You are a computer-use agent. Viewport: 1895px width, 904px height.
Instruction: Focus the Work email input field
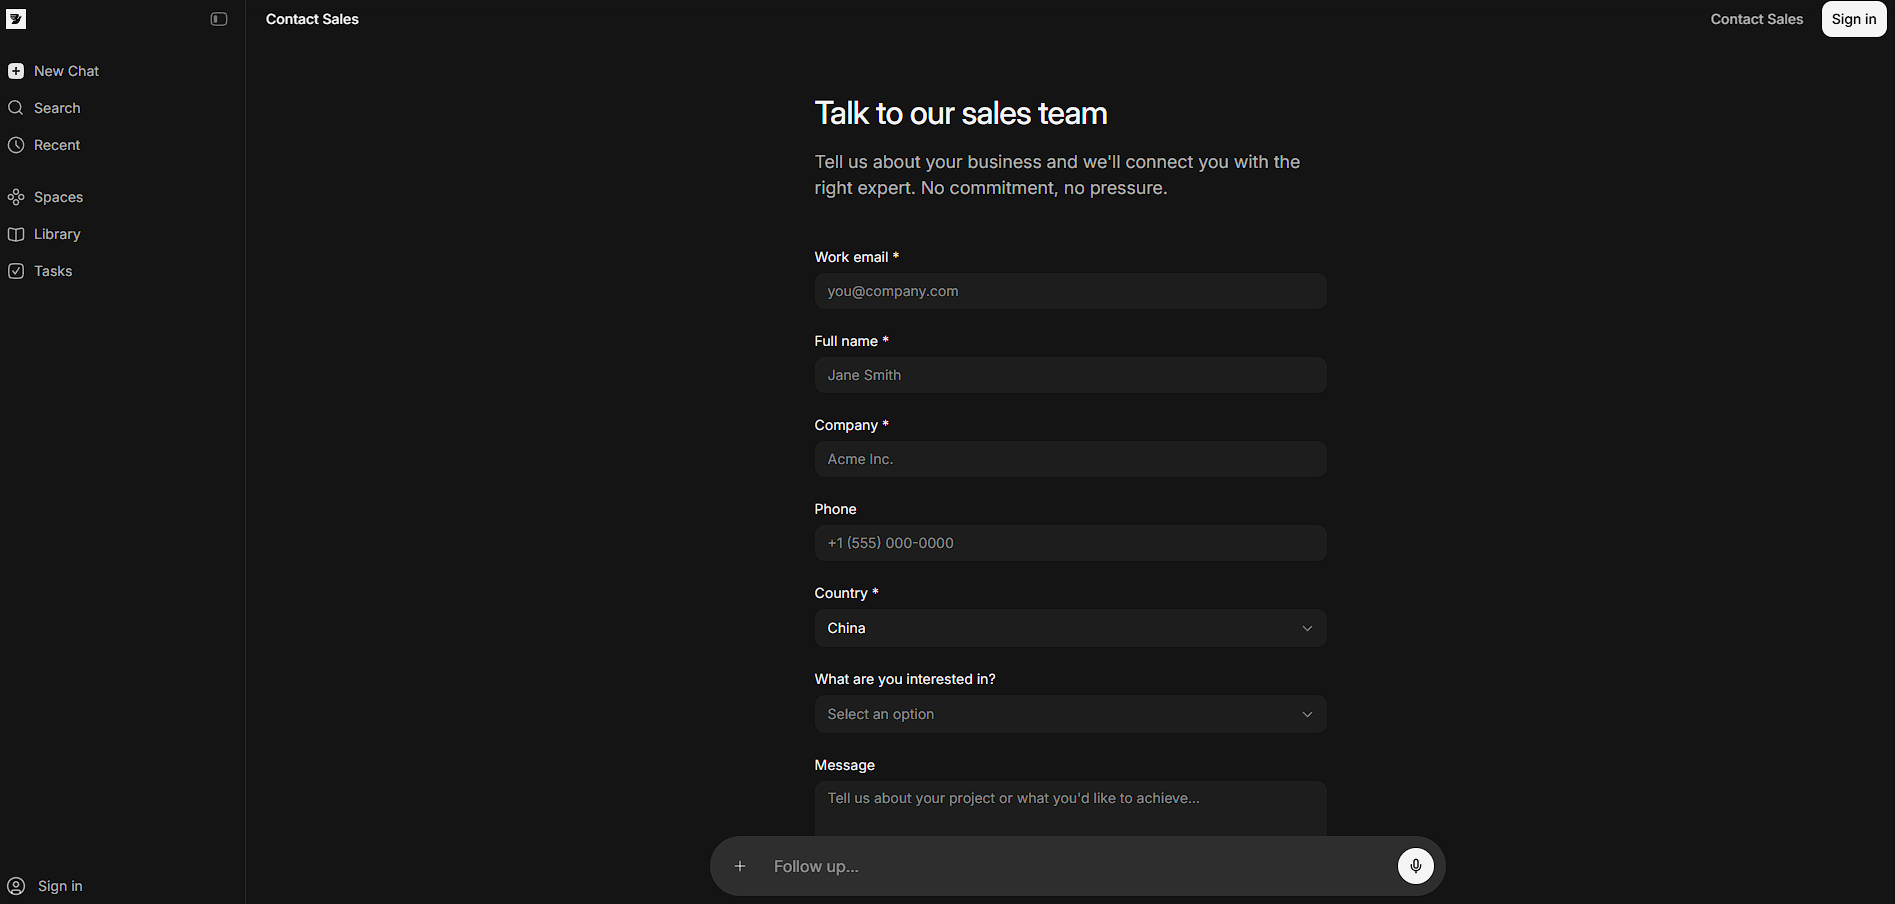pyautogui.click(x=1070, y=291)
